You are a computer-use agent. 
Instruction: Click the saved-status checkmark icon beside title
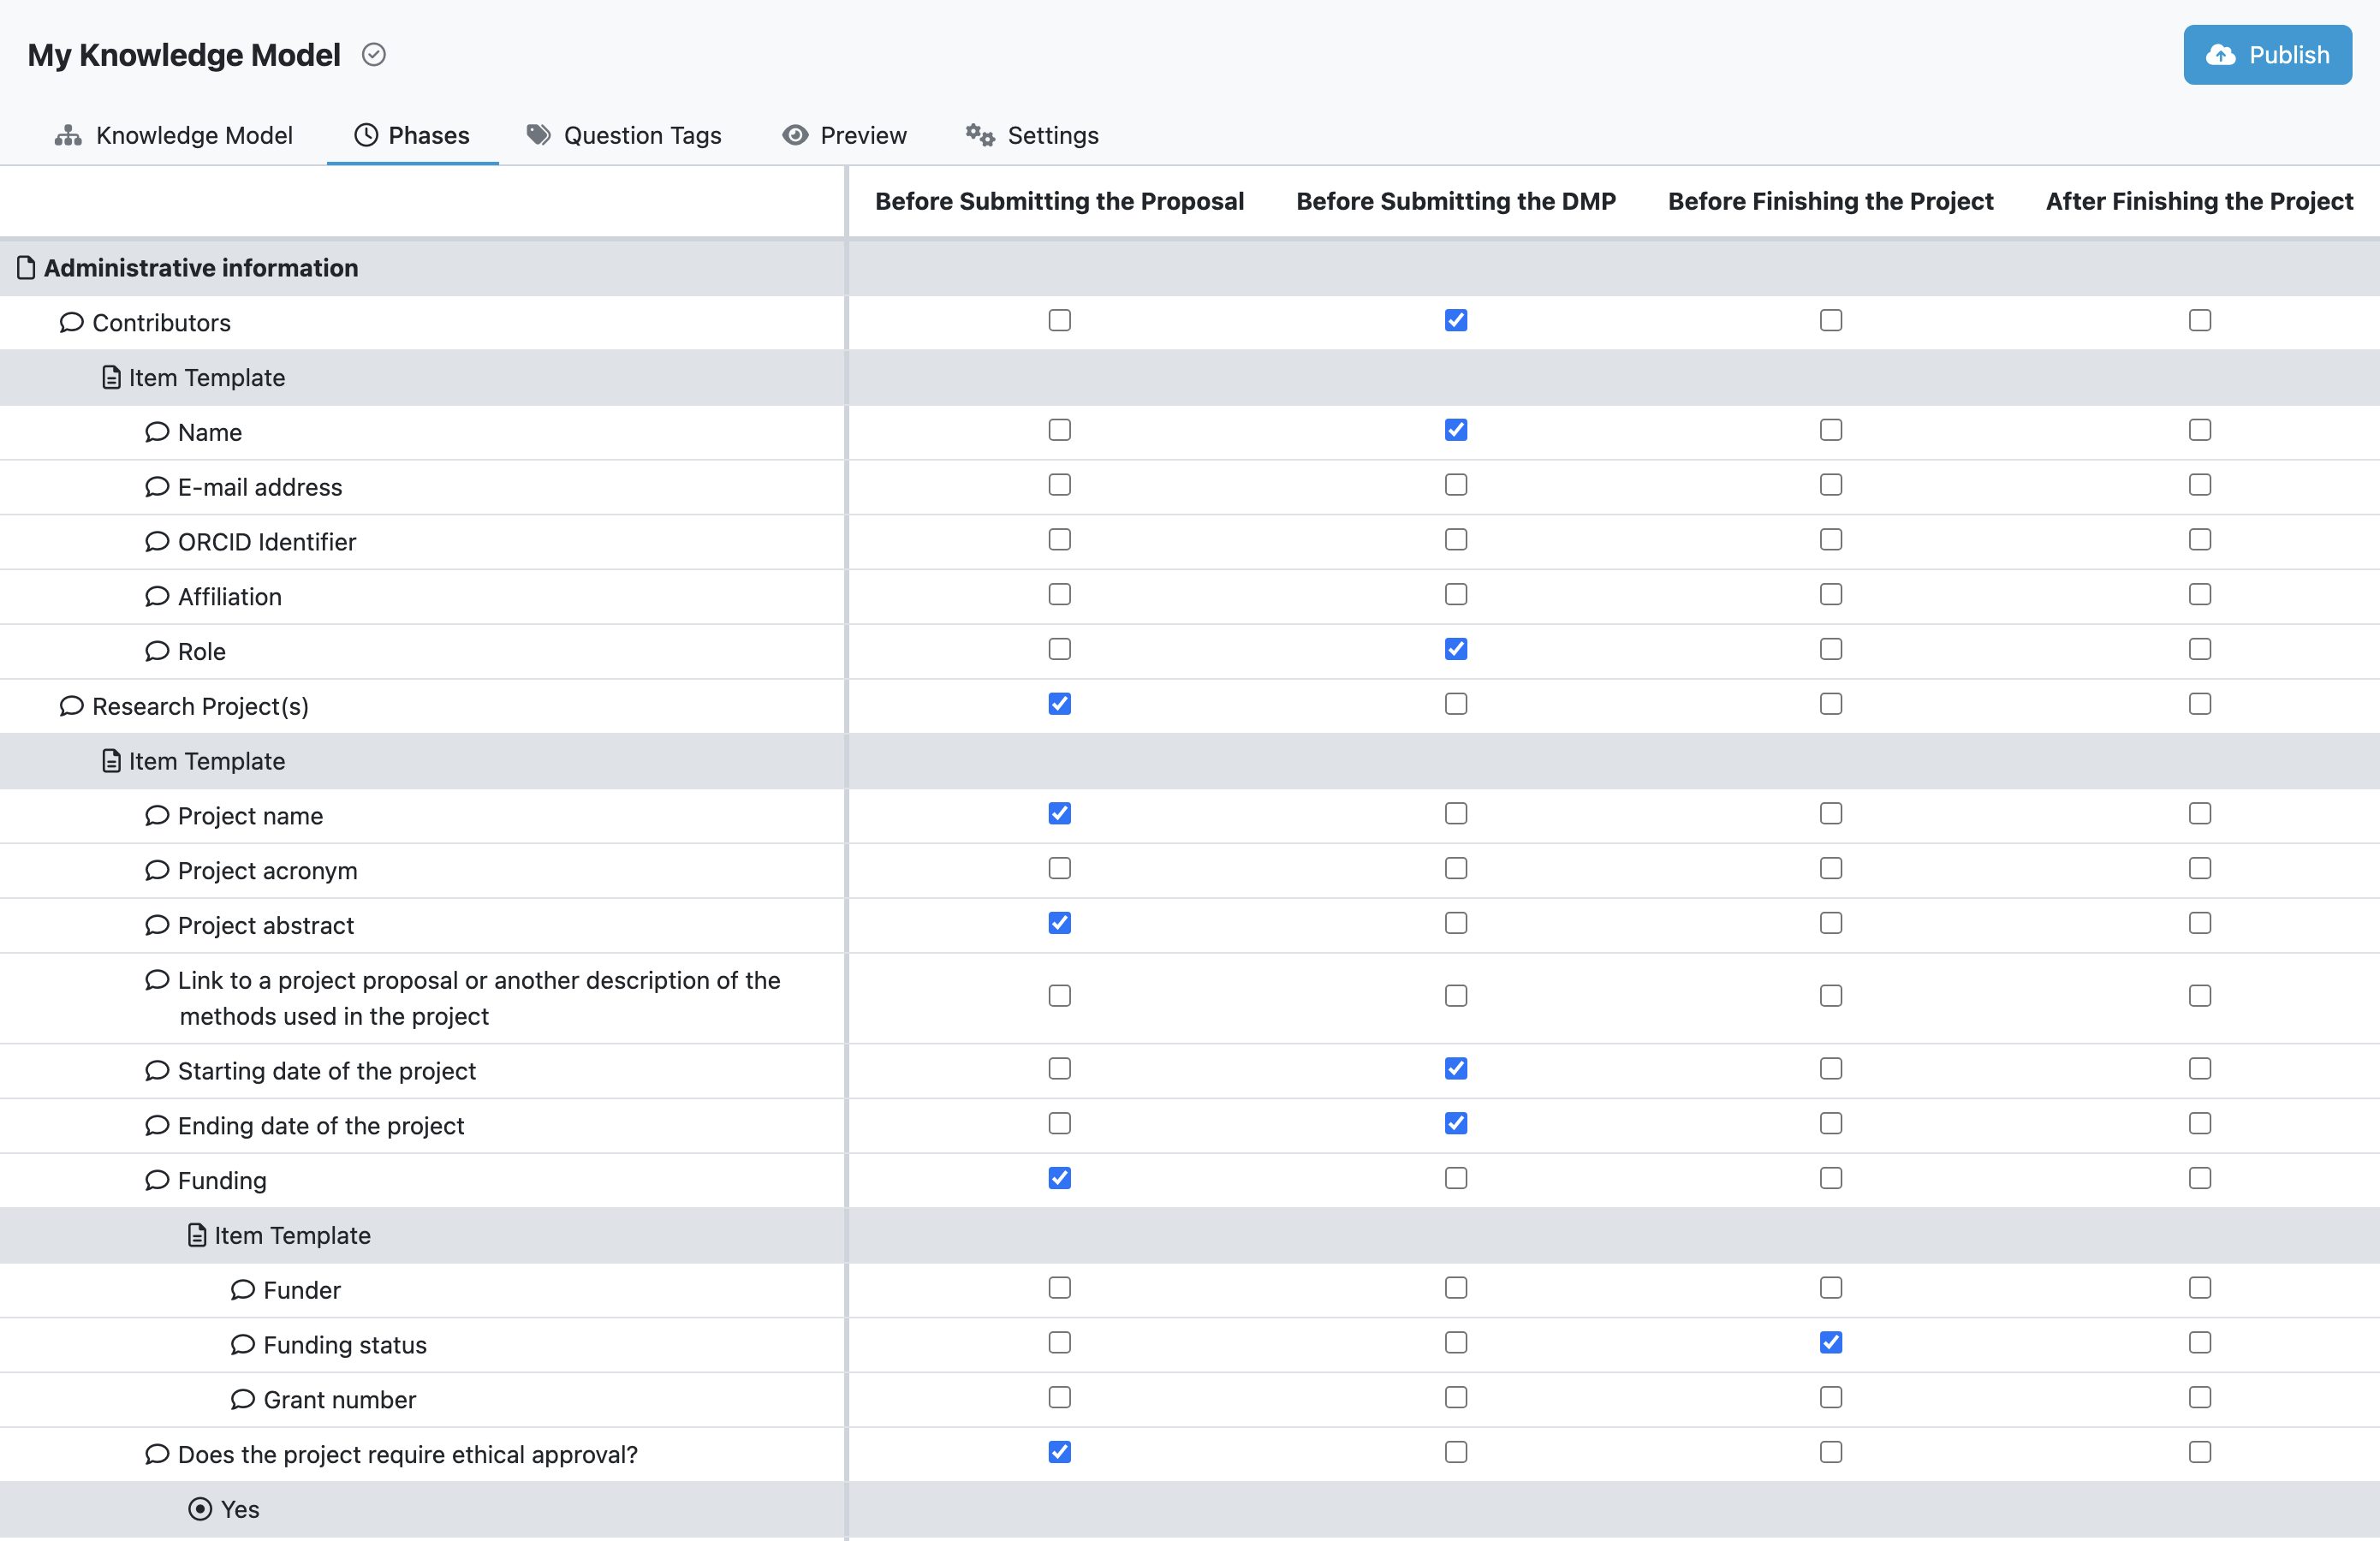coord(374,54)
